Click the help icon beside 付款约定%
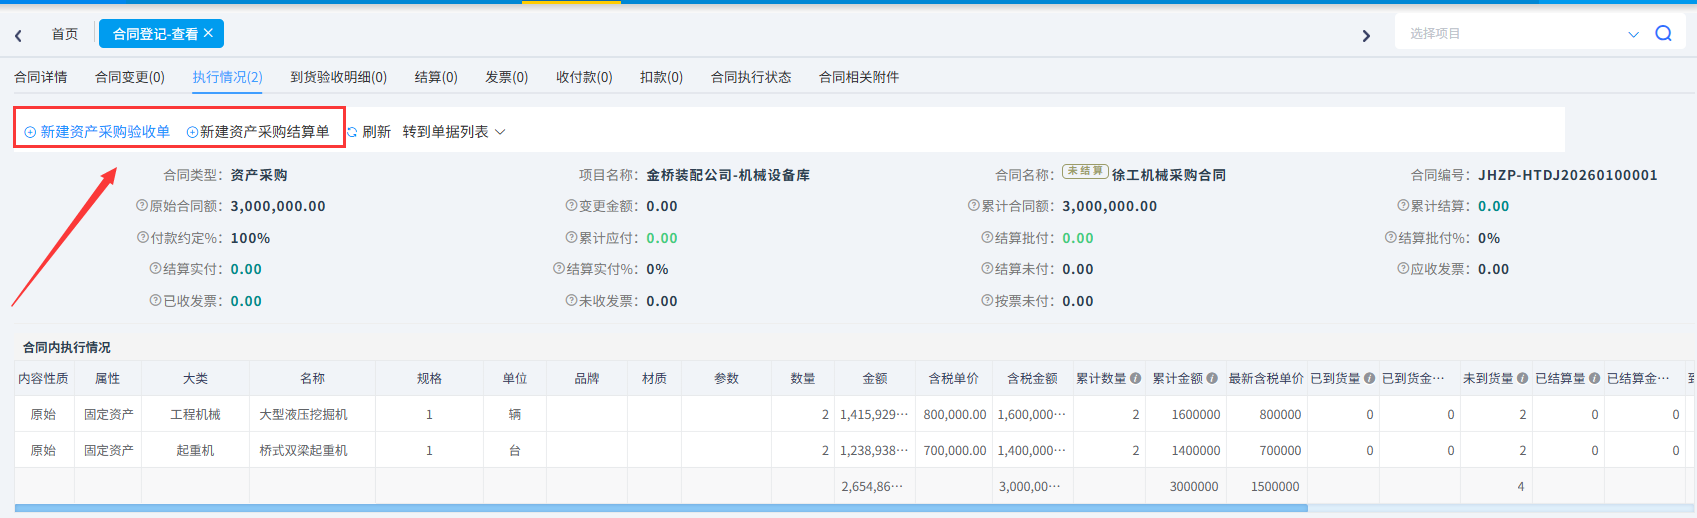 (x=143, y=238)
